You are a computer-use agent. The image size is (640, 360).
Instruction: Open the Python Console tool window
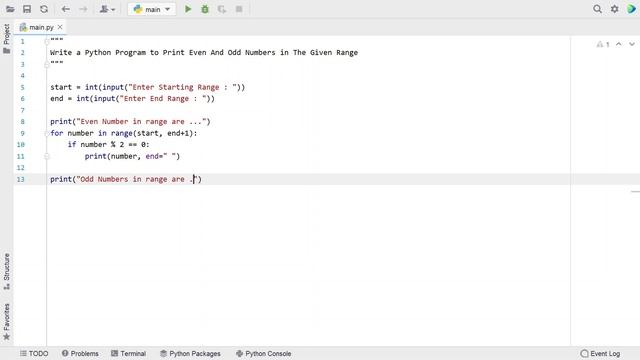(264, 353)
